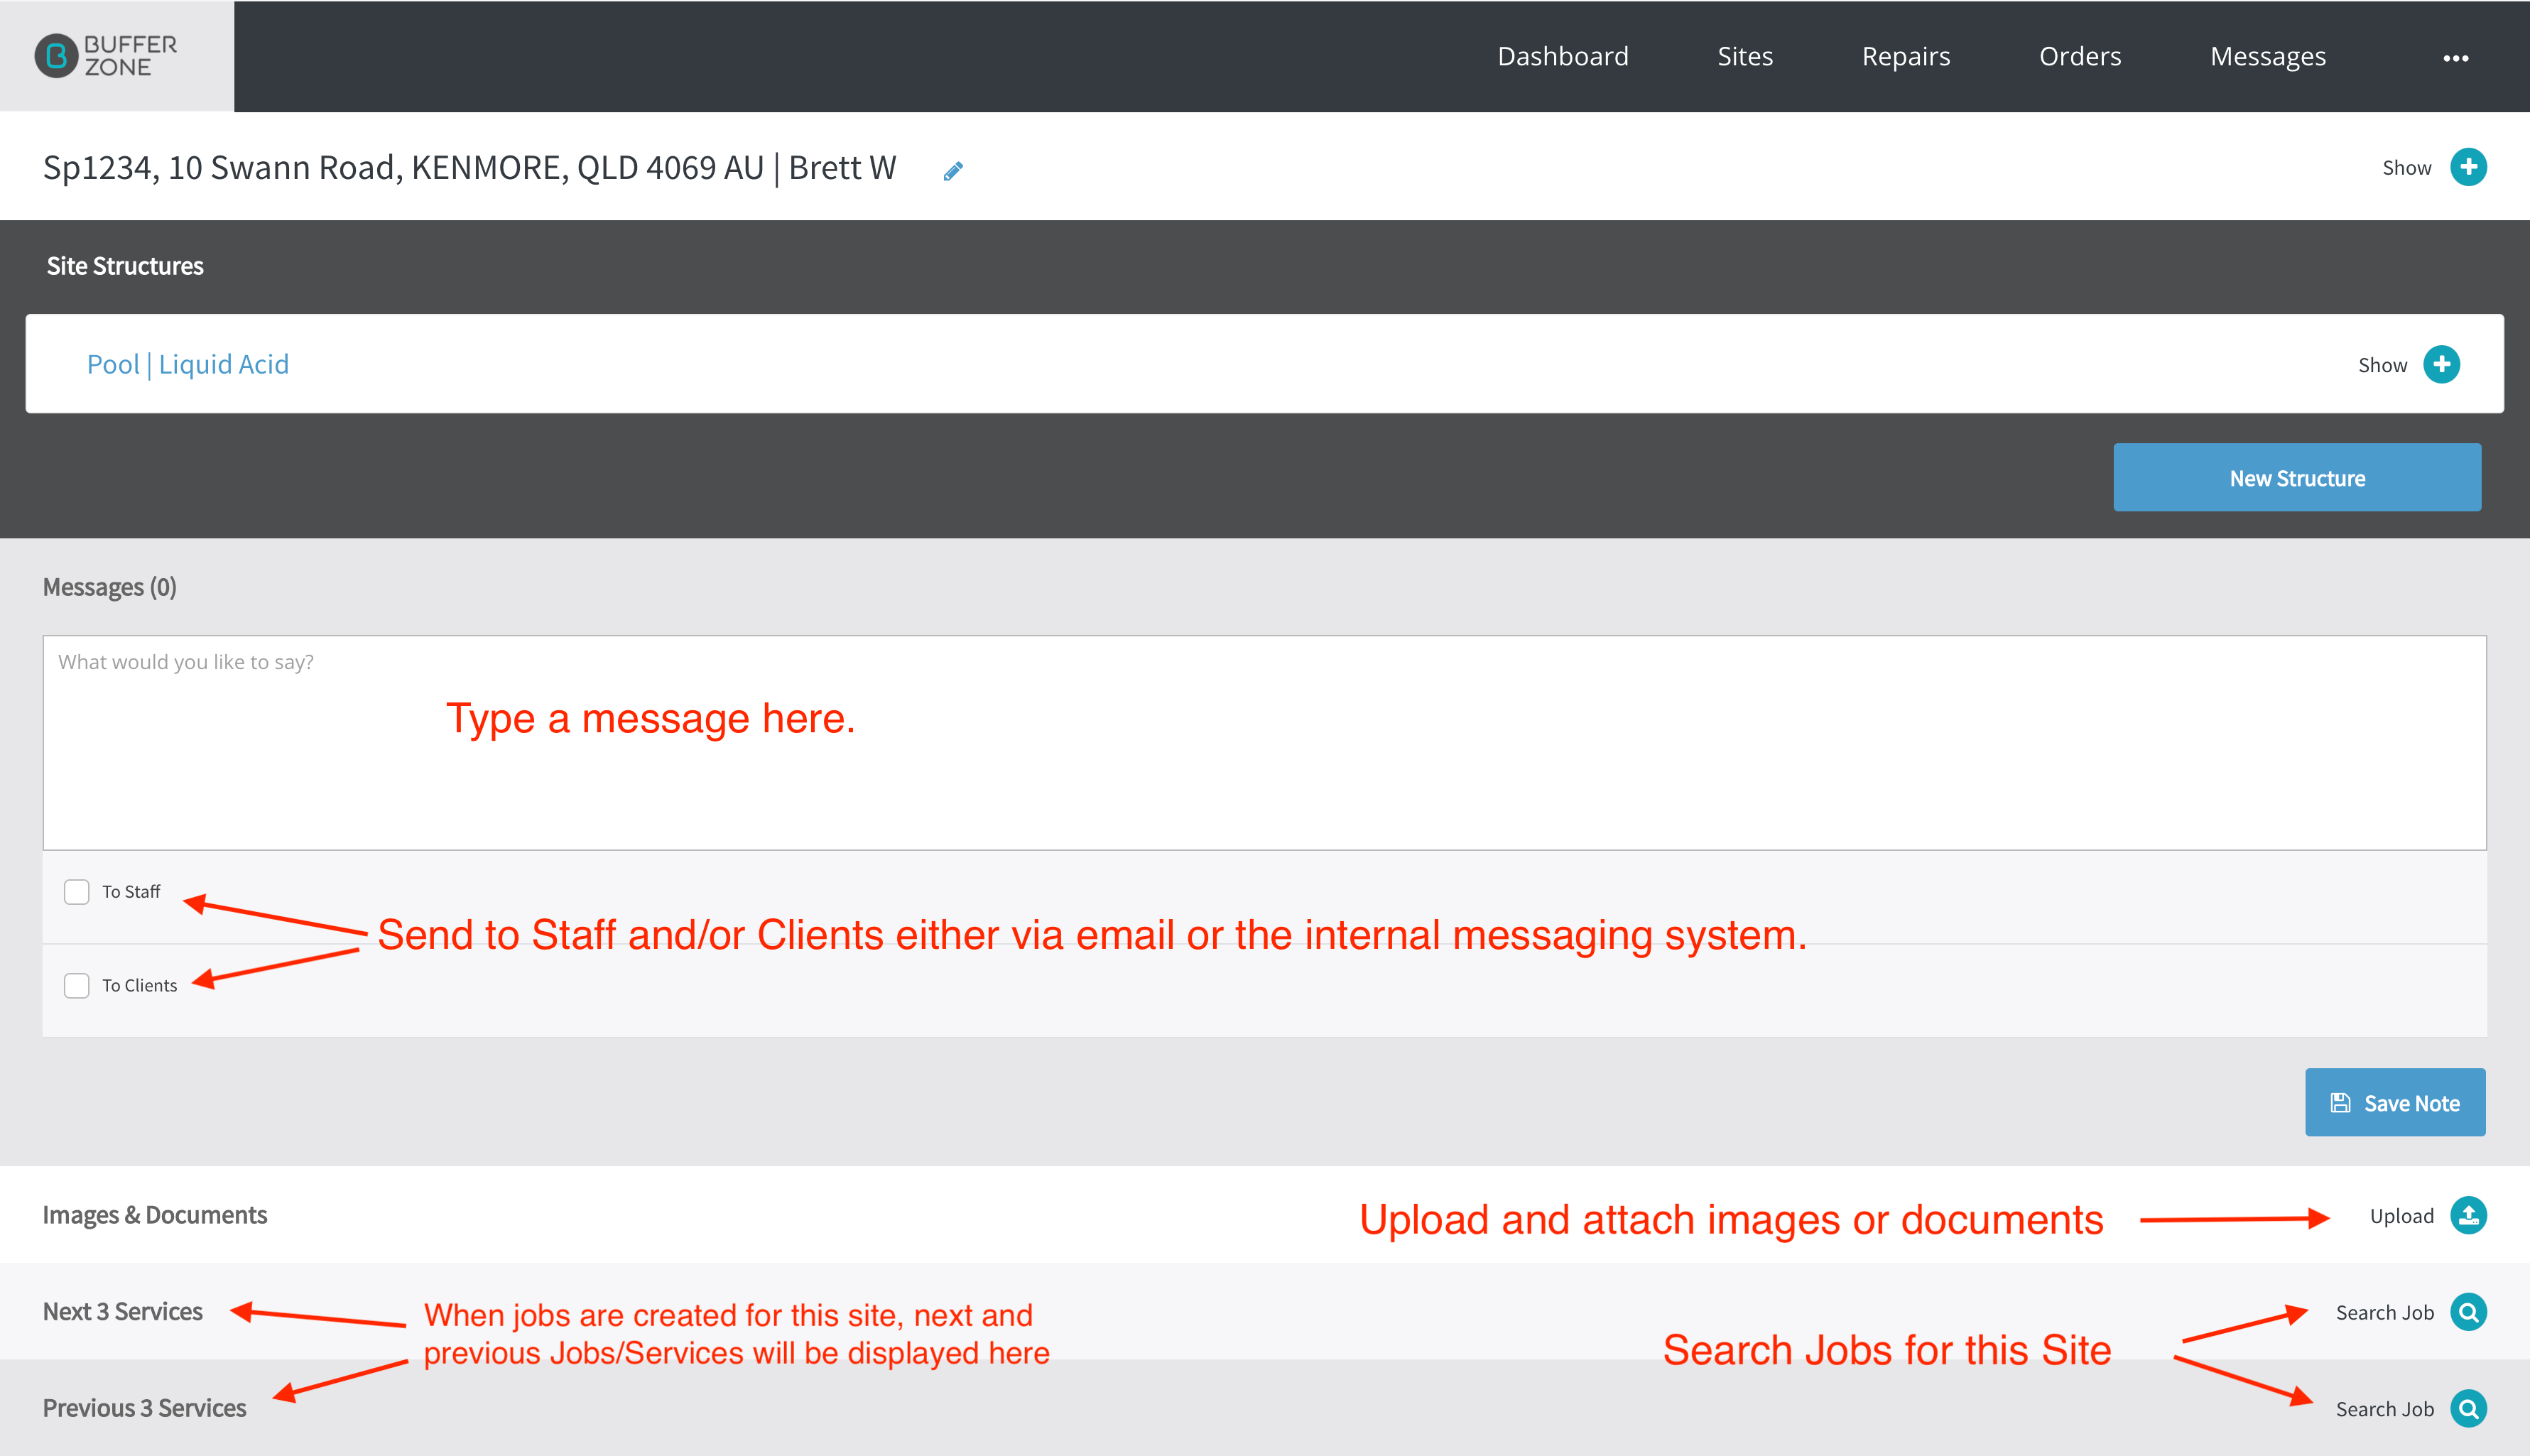Select the Site Structures heading
2530x1456 pixels.
tap(125, 266)
